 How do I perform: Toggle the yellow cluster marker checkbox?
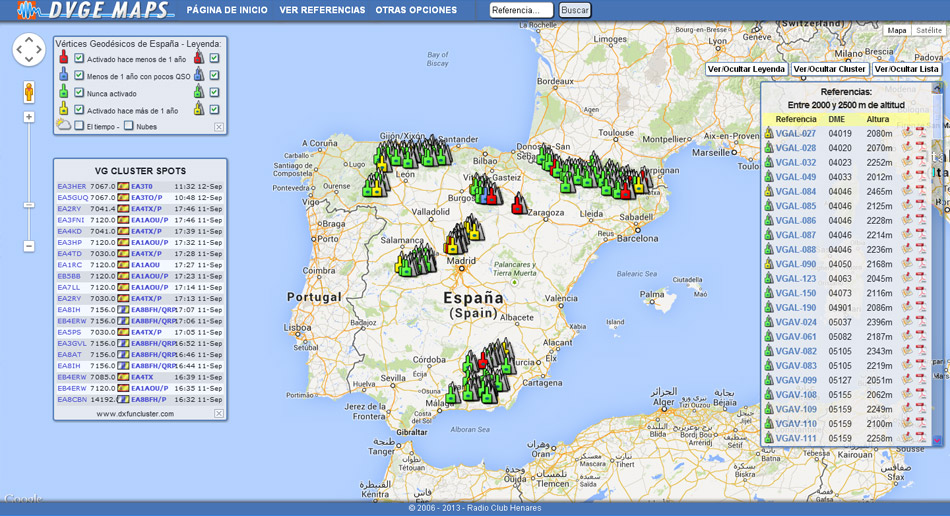(214, 109)
